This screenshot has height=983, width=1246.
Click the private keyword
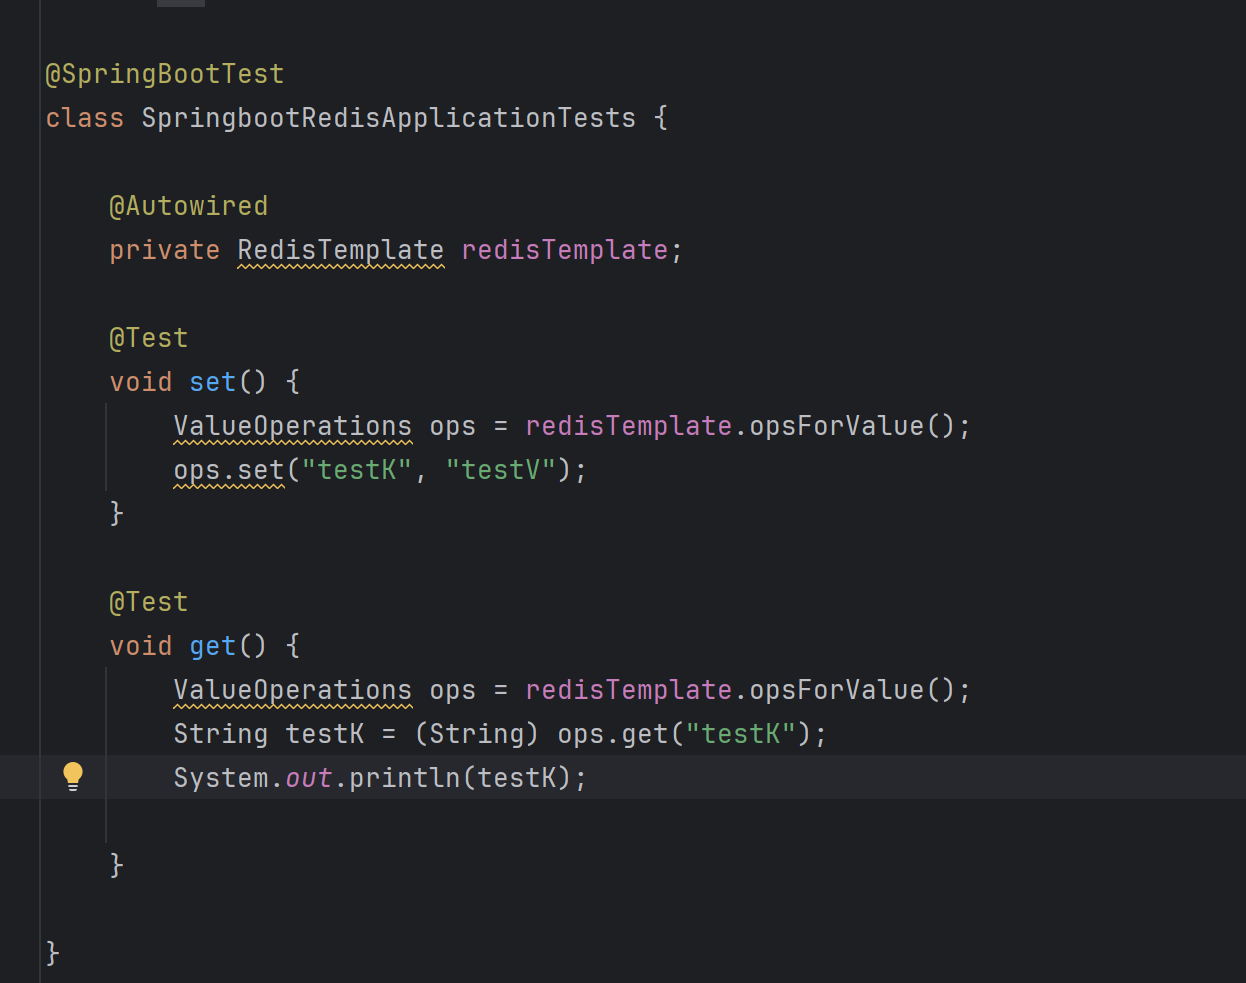[x=165, y=250]
